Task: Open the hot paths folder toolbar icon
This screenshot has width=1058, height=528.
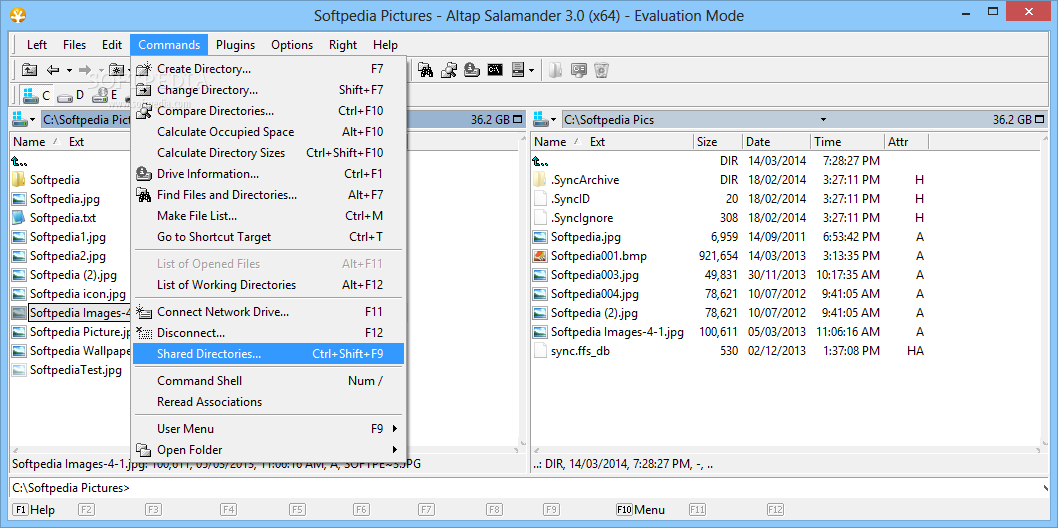Action: click(x=116, y=69)
